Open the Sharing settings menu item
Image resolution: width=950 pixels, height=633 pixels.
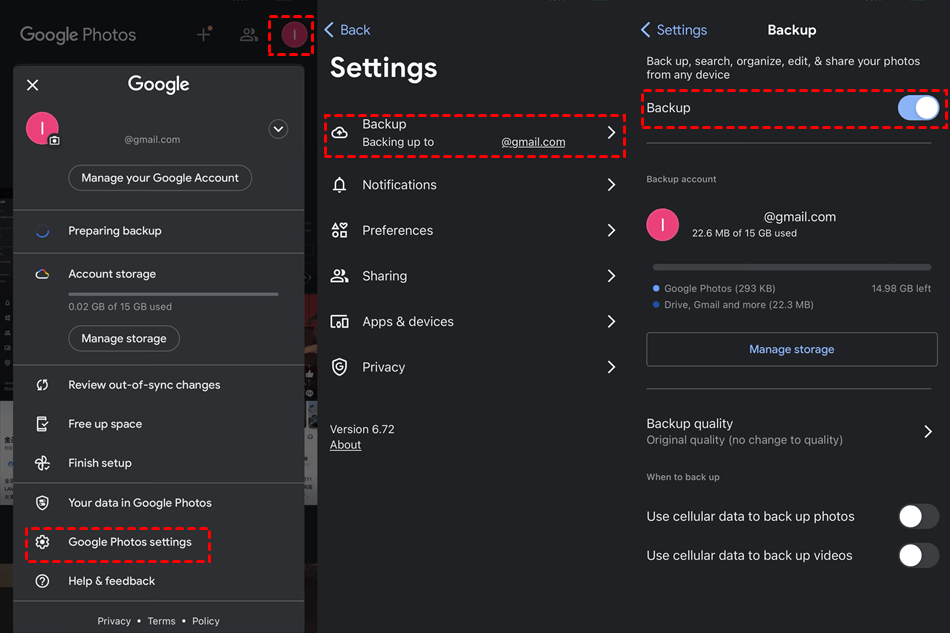click(385, 276)
